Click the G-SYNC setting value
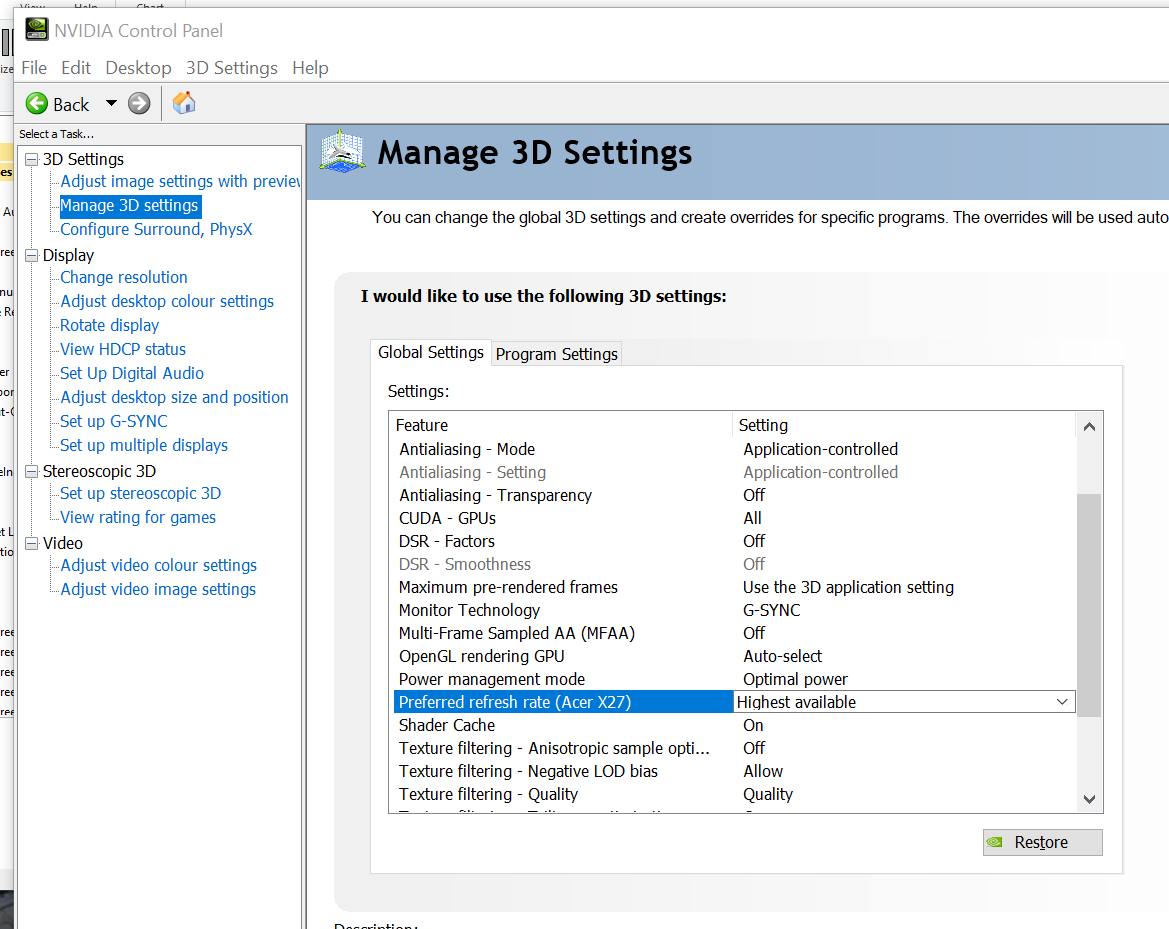Image resolution: width=1169 pixels, height=929 pixels. click(772, 610)
